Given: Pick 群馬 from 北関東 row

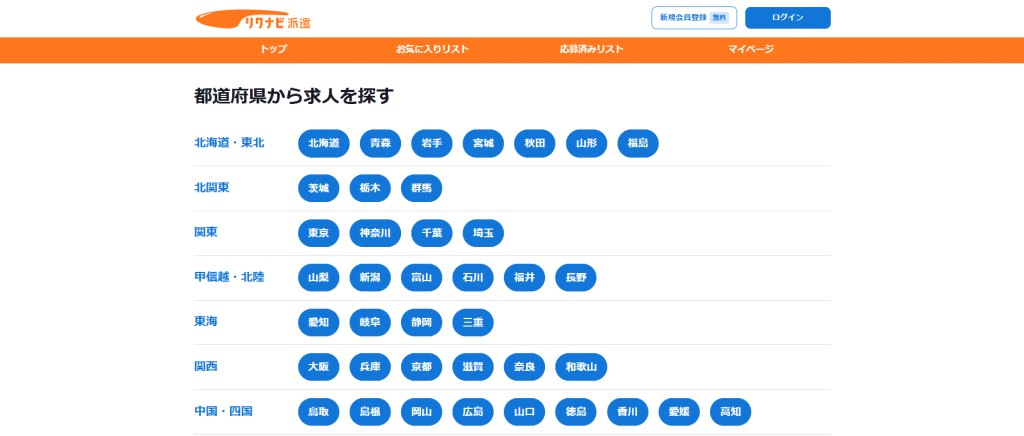Looking at the screenshot, I should pyautogui.click(x=421, y=188).
